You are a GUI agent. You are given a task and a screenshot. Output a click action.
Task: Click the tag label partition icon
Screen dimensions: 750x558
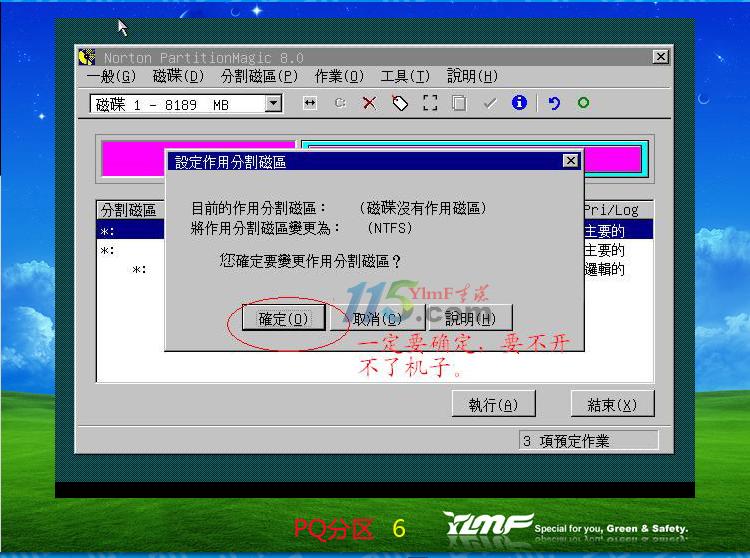click(x=400, y=103)
